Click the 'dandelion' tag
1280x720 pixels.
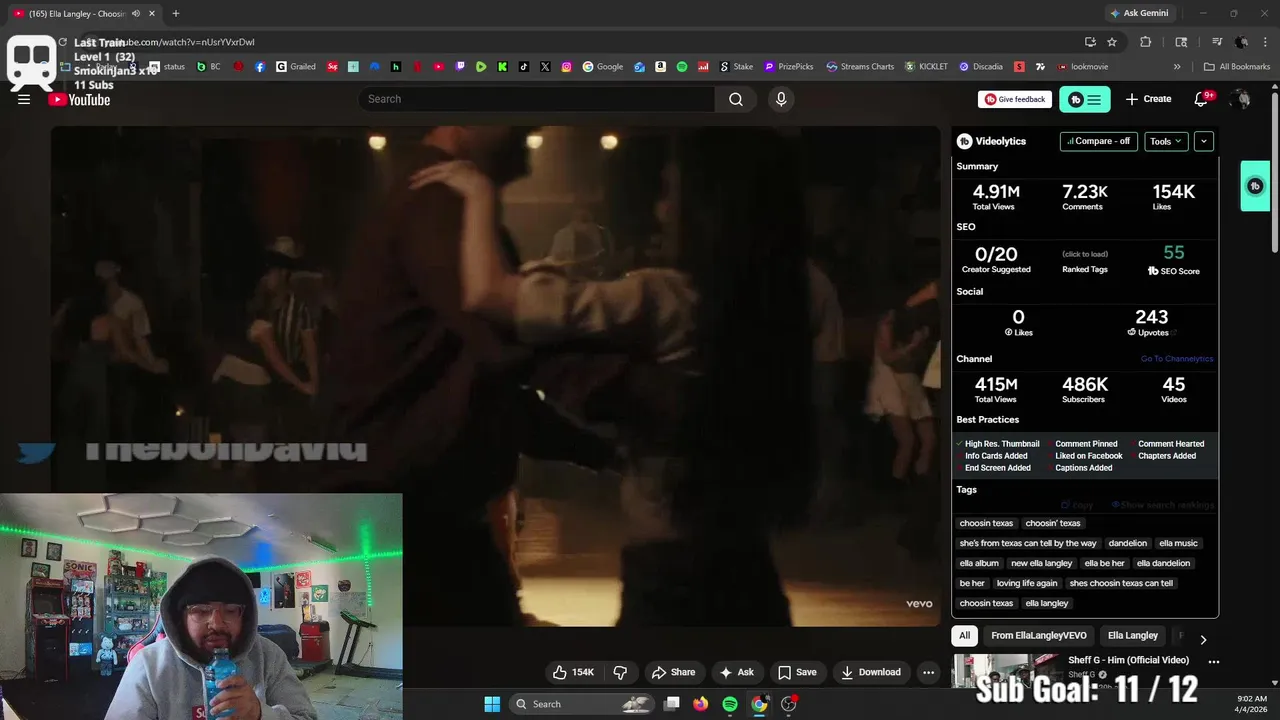click(x=1127, y=543)
